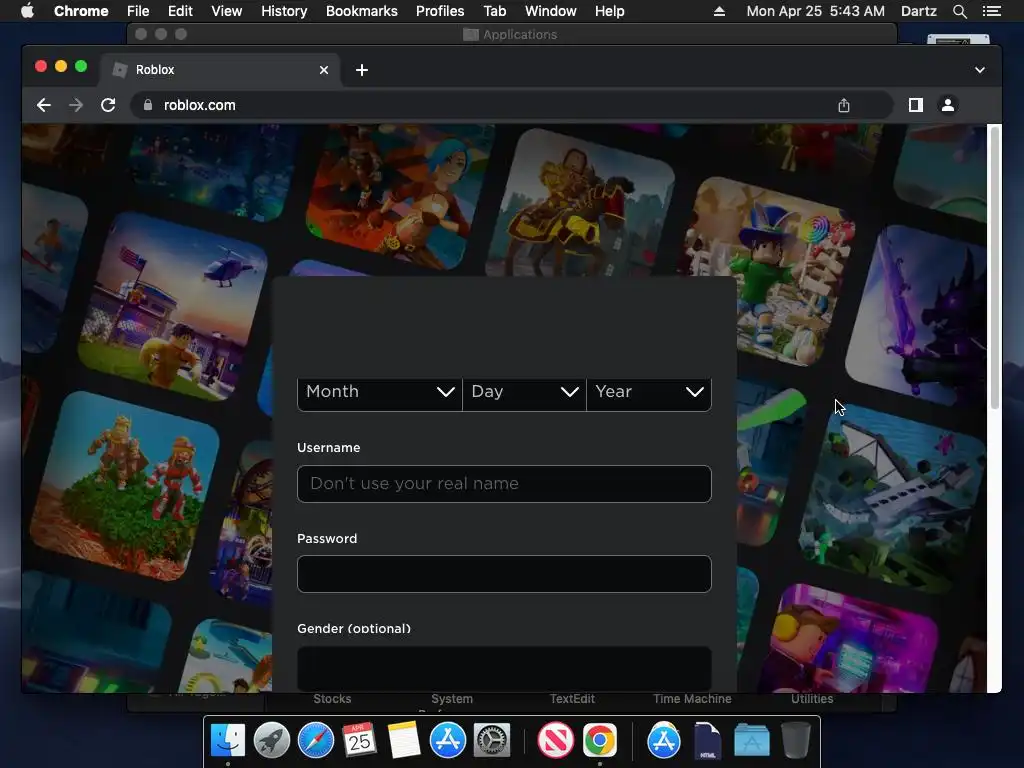Go back to the previous page
The image size is (1024, 768).
pos(44,105)
